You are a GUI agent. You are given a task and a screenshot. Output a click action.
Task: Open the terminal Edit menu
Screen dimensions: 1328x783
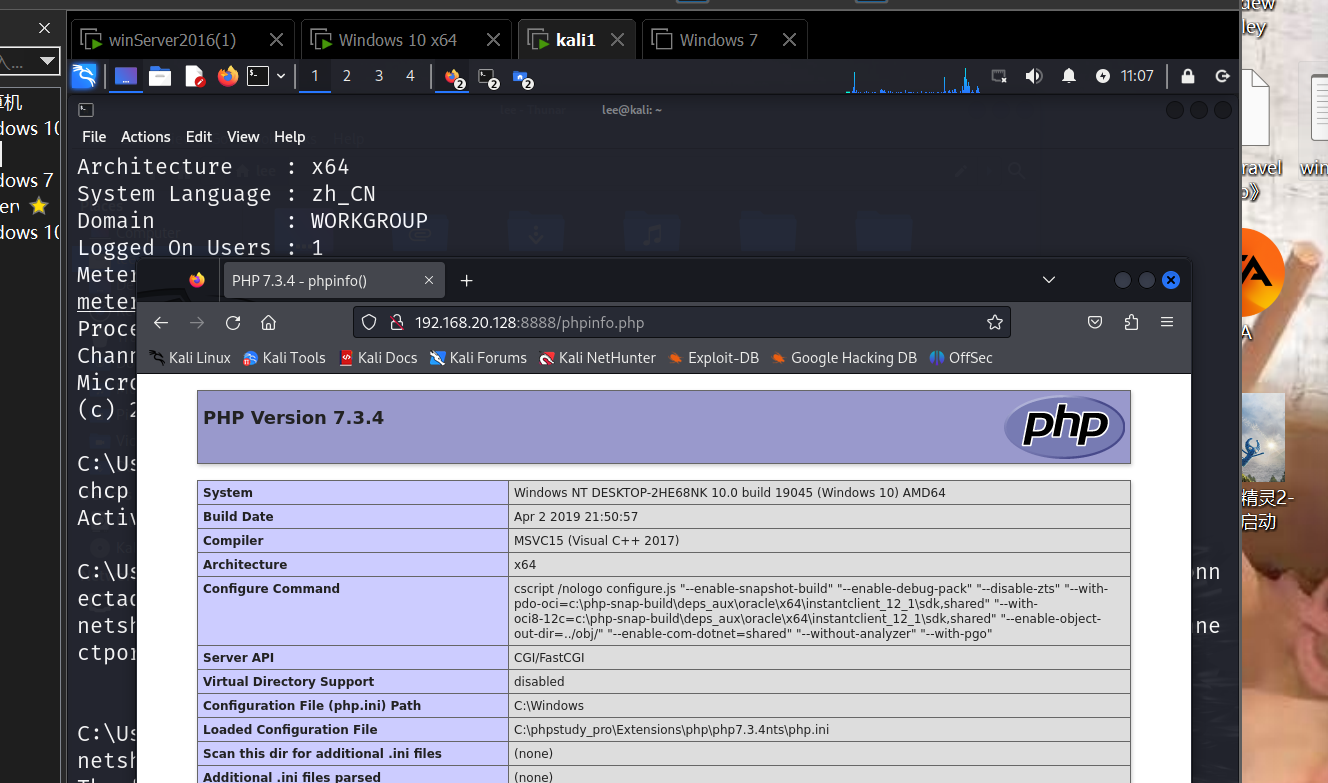(x=199, y=137)
